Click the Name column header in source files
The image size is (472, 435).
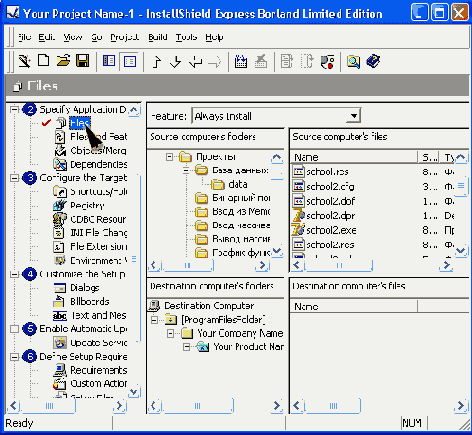pyautogui.click(x=354, y=157)
